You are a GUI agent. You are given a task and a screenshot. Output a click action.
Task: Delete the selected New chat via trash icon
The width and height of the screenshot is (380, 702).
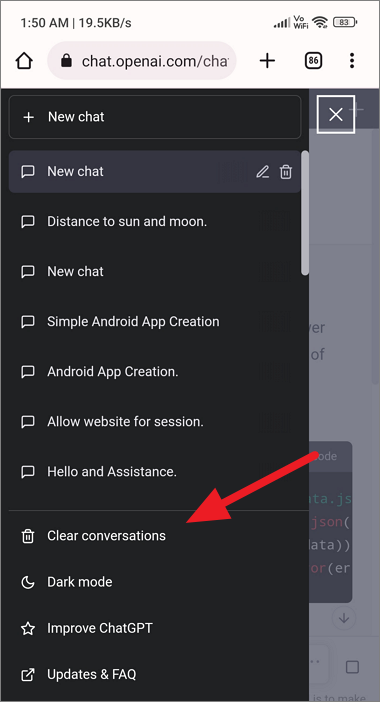pos(286,171)
